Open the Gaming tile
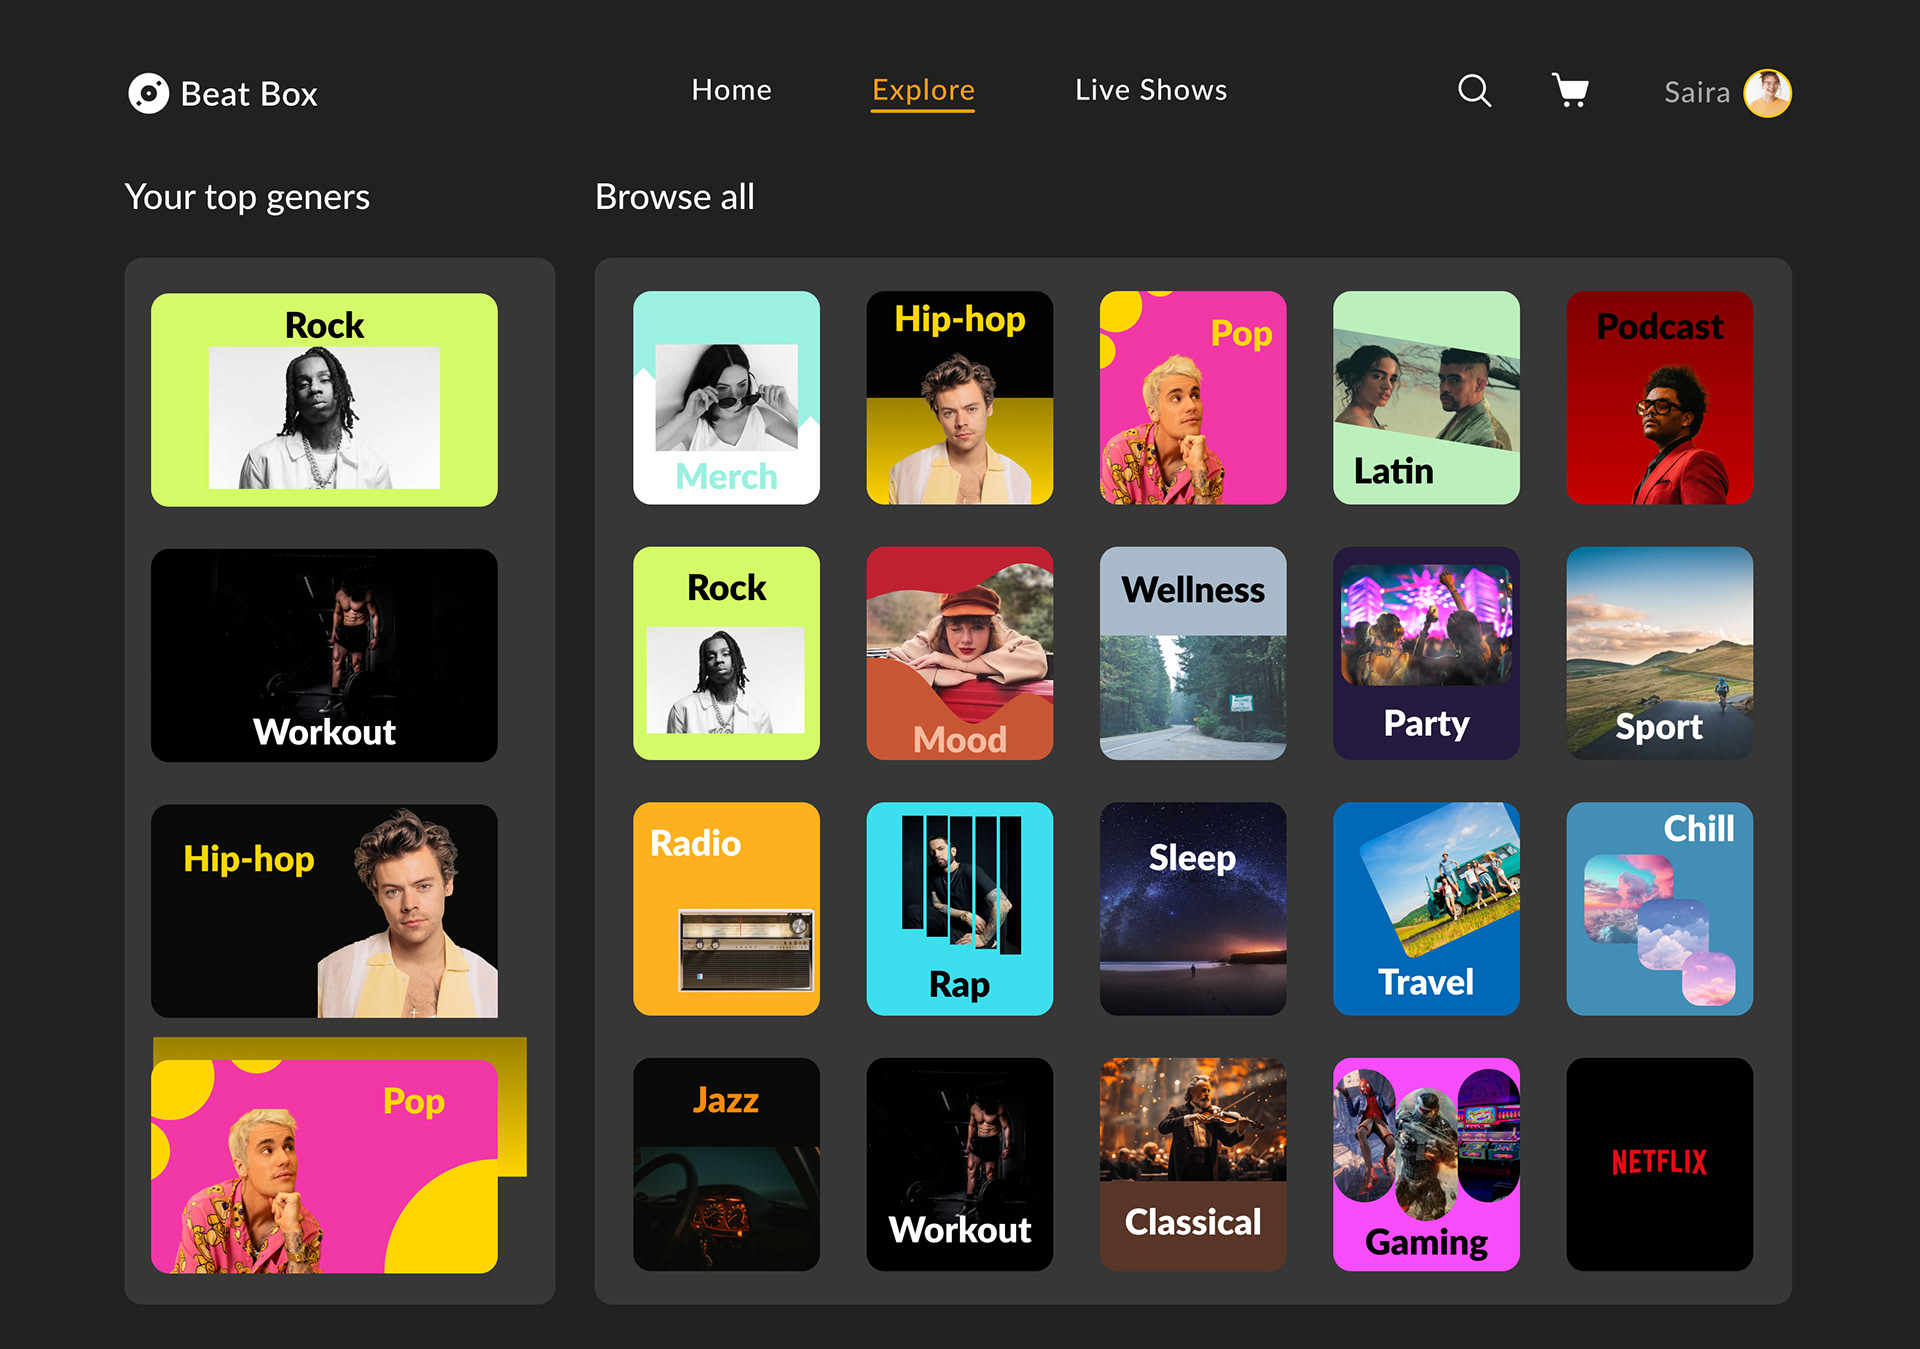 1426,1165
